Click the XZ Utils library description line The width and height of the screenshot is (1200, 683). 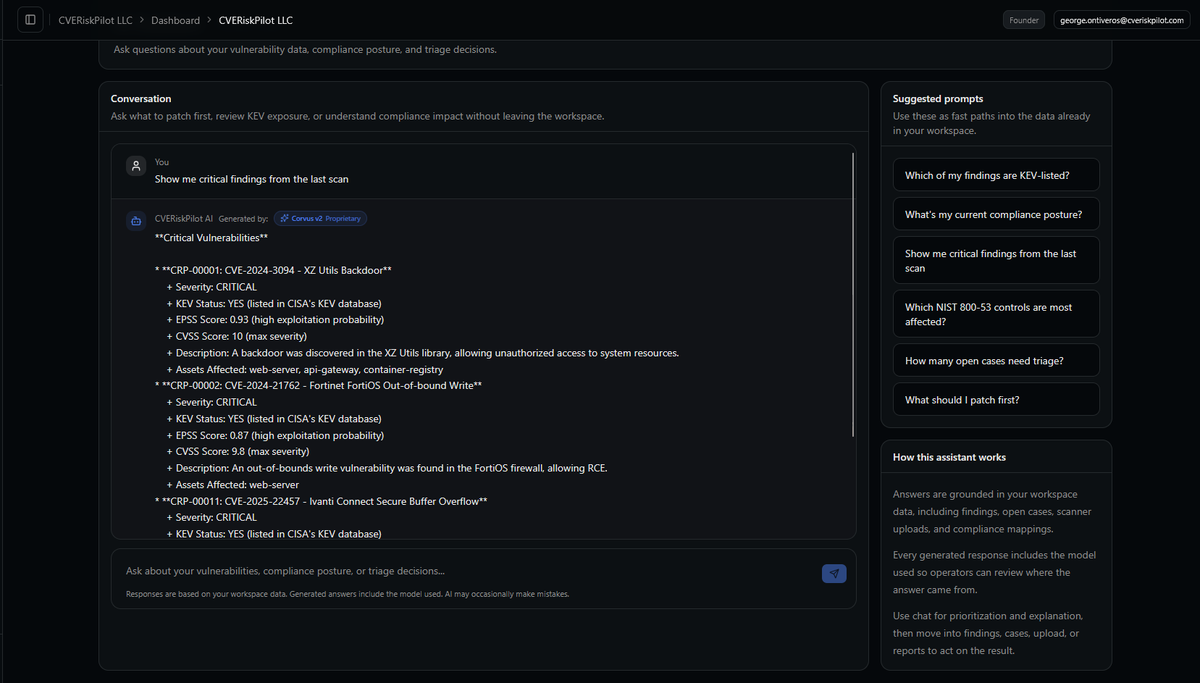coord(423,353)
